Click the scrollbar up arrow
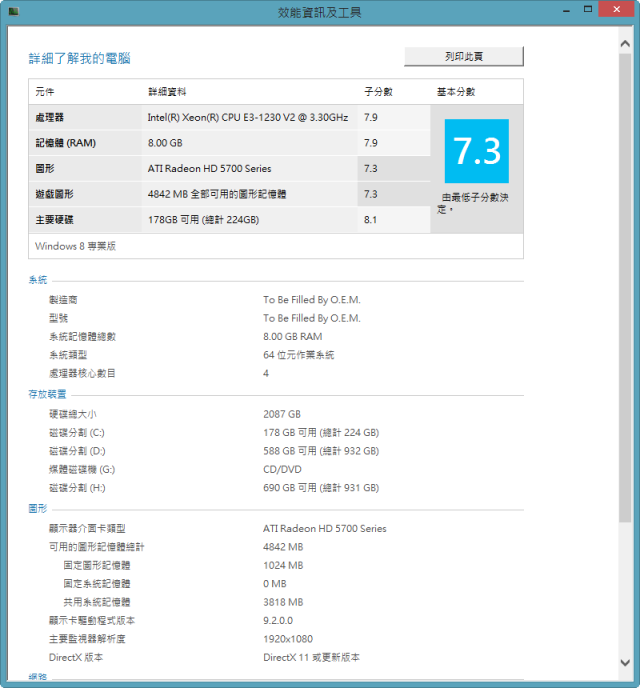 (625, 44)
